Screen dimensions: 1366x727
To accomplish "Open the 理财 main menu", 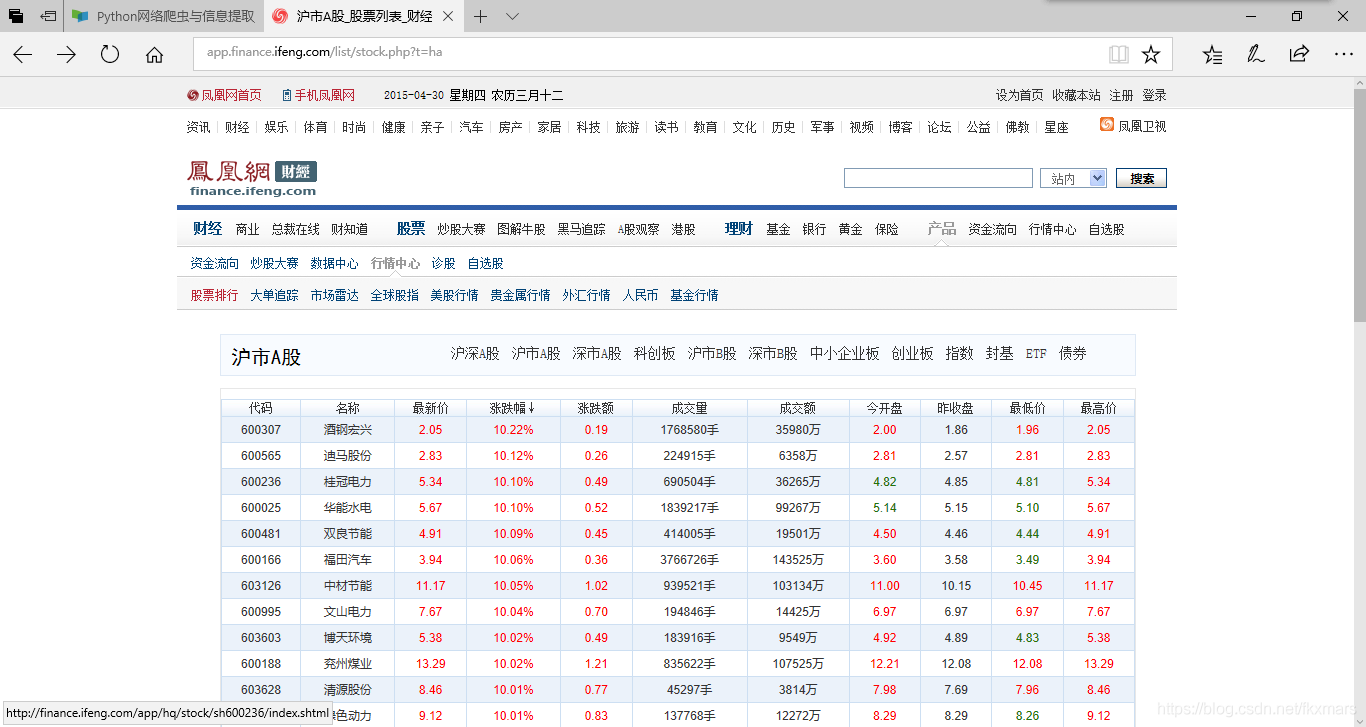I will click(x=739, y=228).
